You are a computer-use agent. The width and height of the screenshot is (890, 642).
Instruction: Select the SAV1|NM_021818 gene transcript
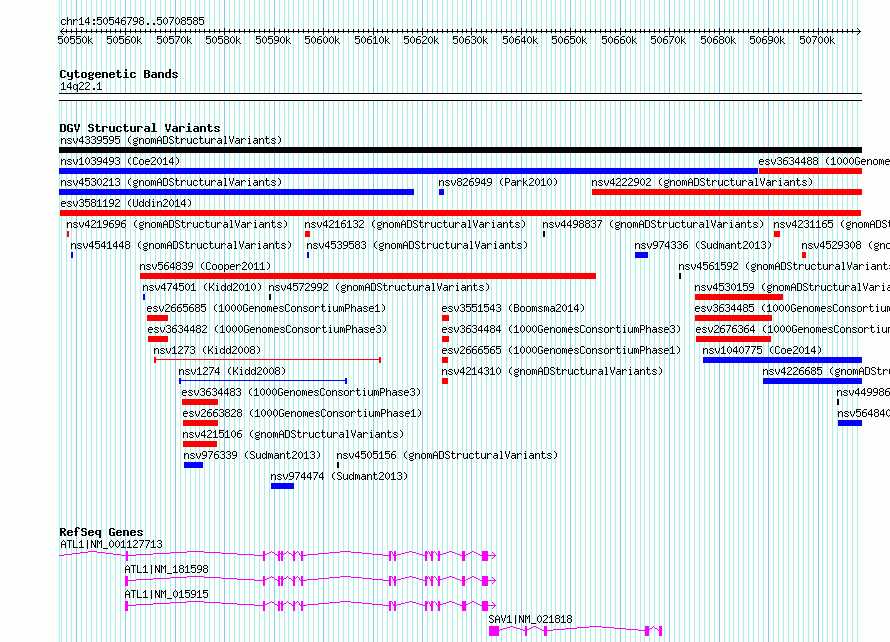[576, 631]
